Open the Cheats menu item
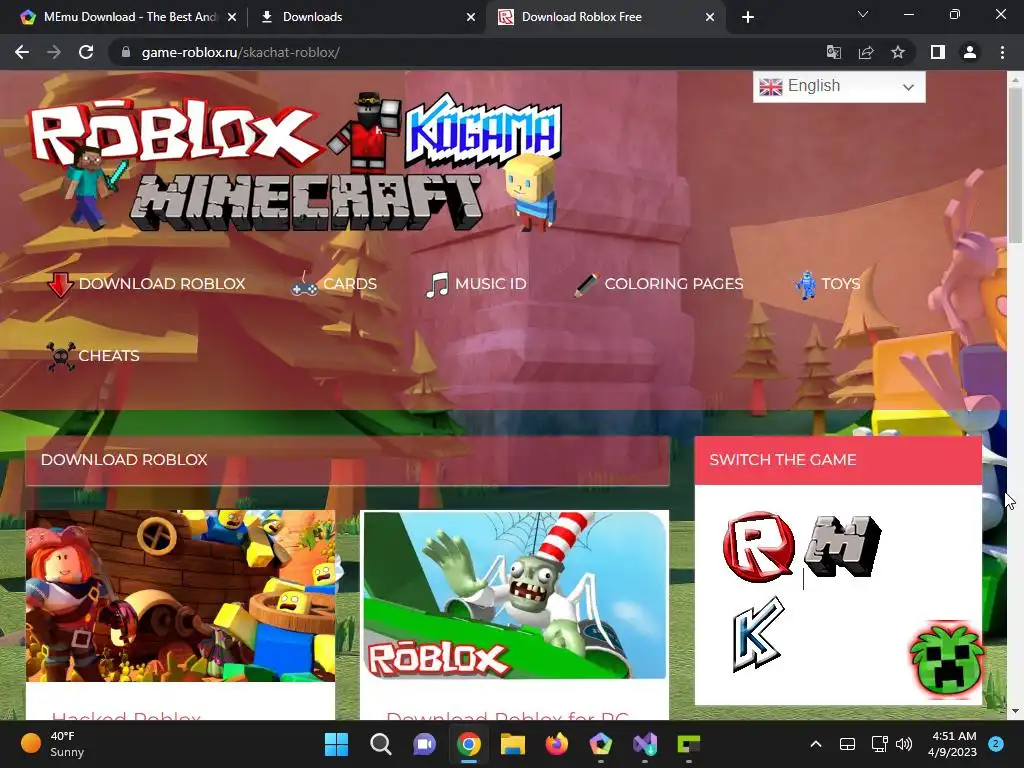Screen dimensions: 1024x768 [93, 356]
